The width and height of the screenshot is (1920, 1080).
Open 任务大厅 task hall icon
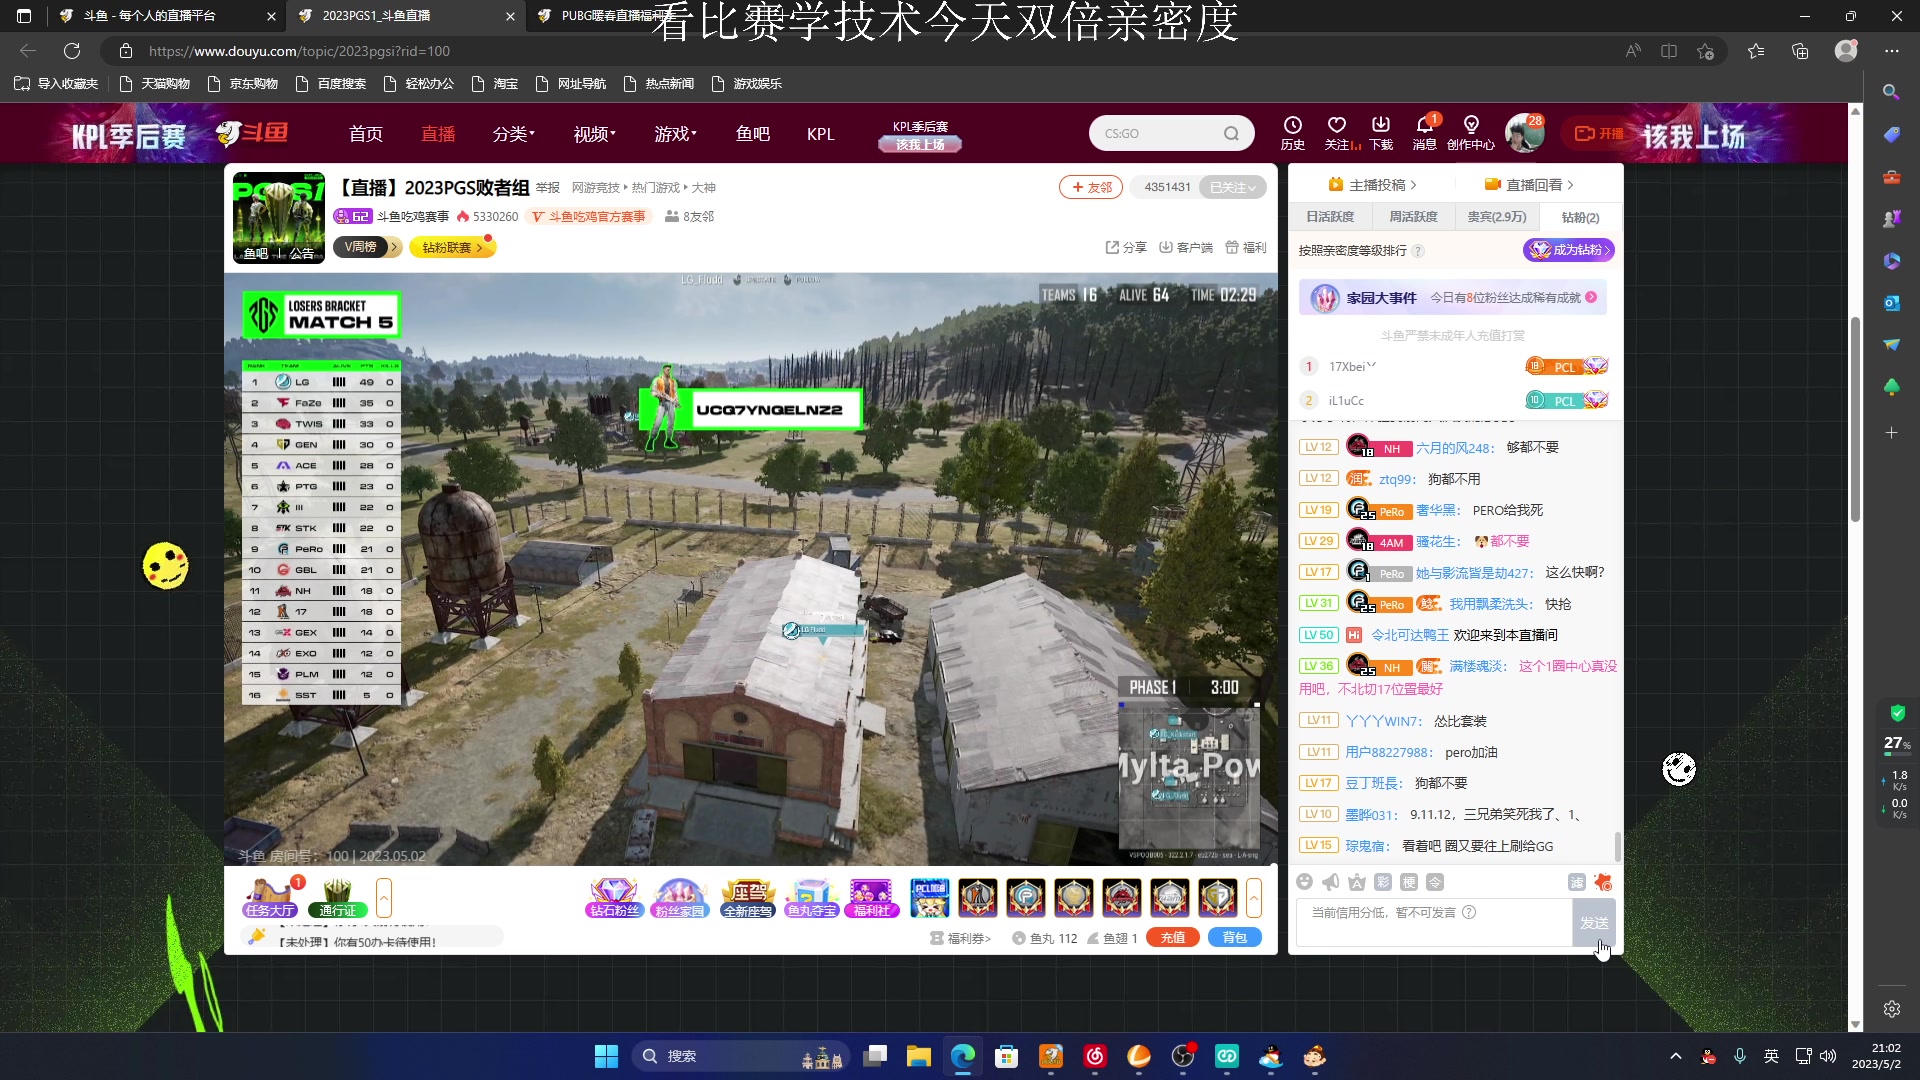tap(270, 897)
